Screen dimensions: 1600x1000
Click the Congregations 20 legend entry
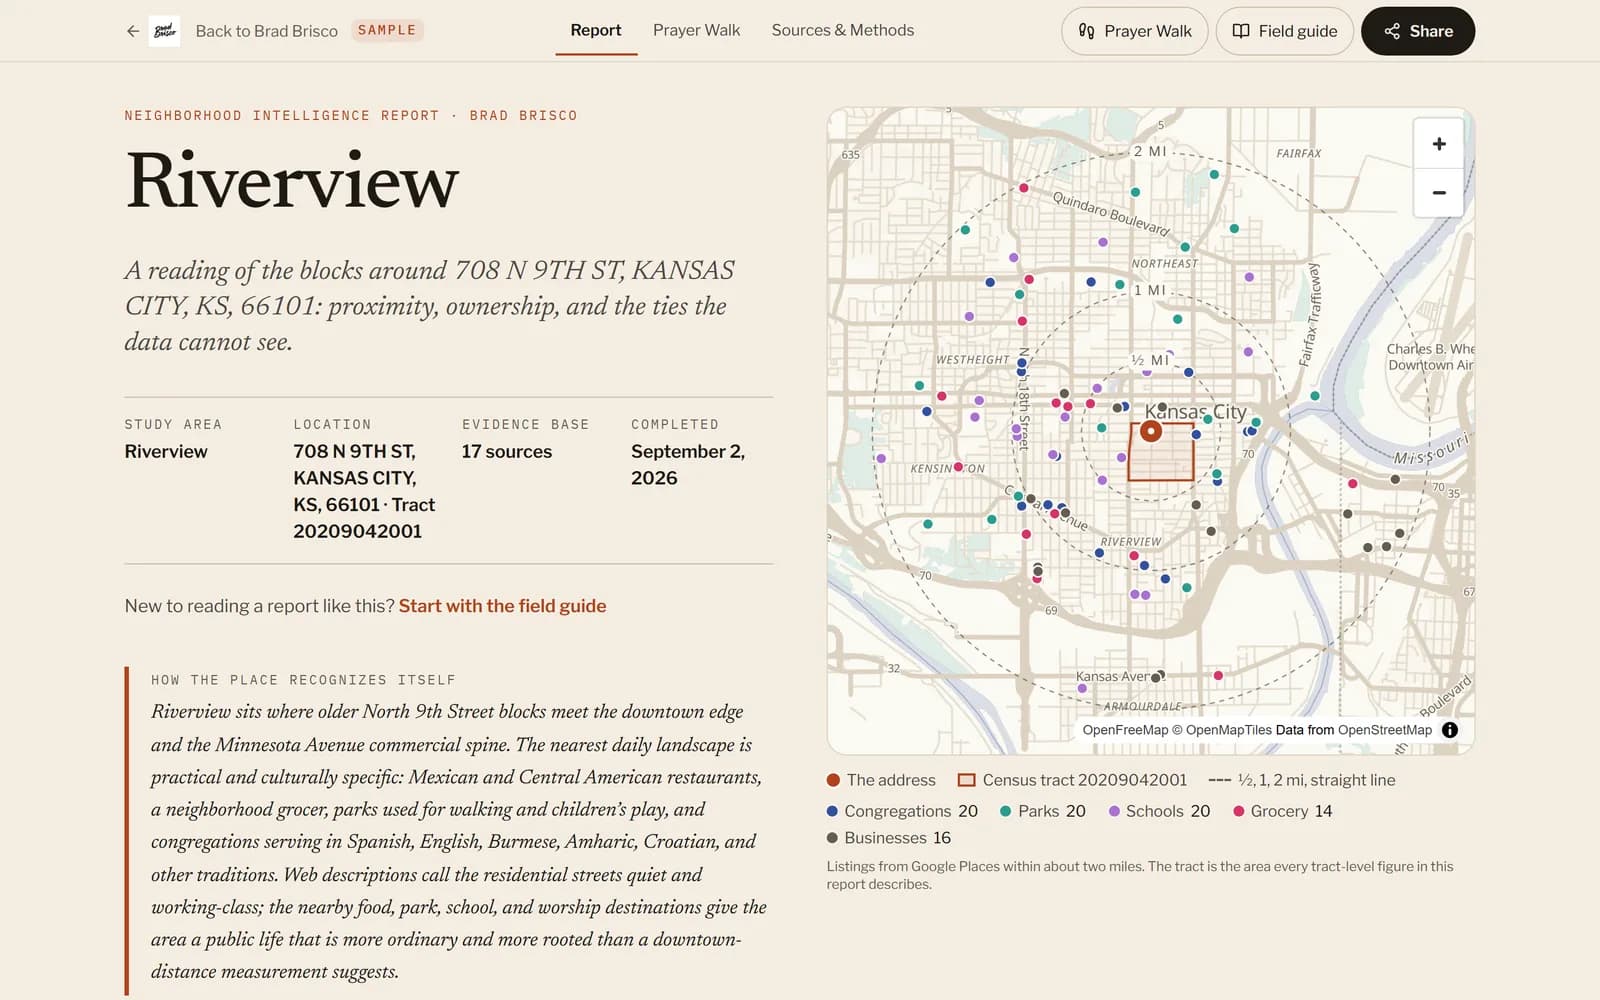click(902, 811)
